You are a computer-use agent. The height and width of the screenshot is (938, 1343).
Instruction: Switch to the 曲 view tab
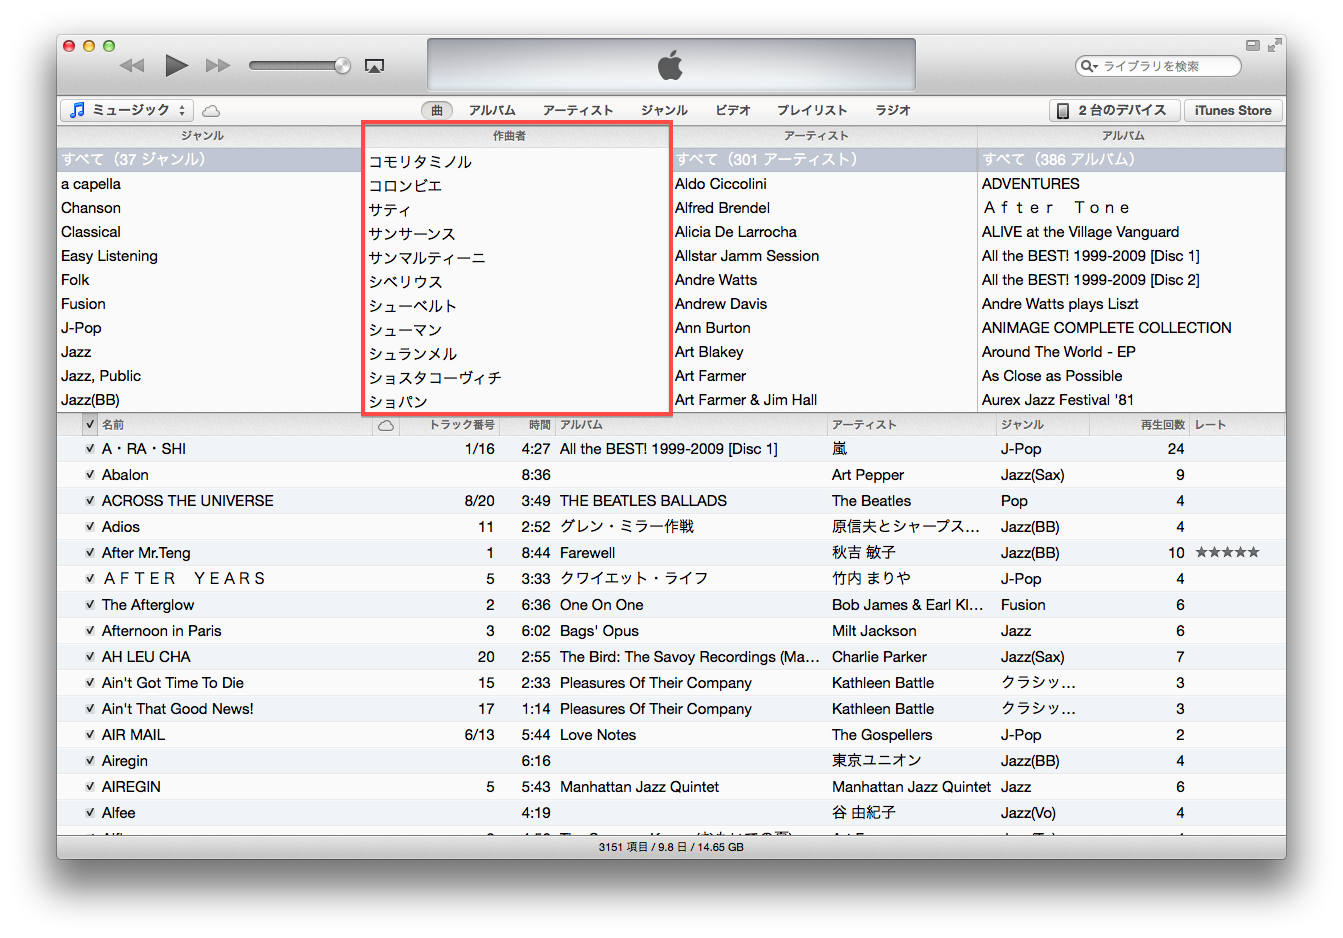437,110
